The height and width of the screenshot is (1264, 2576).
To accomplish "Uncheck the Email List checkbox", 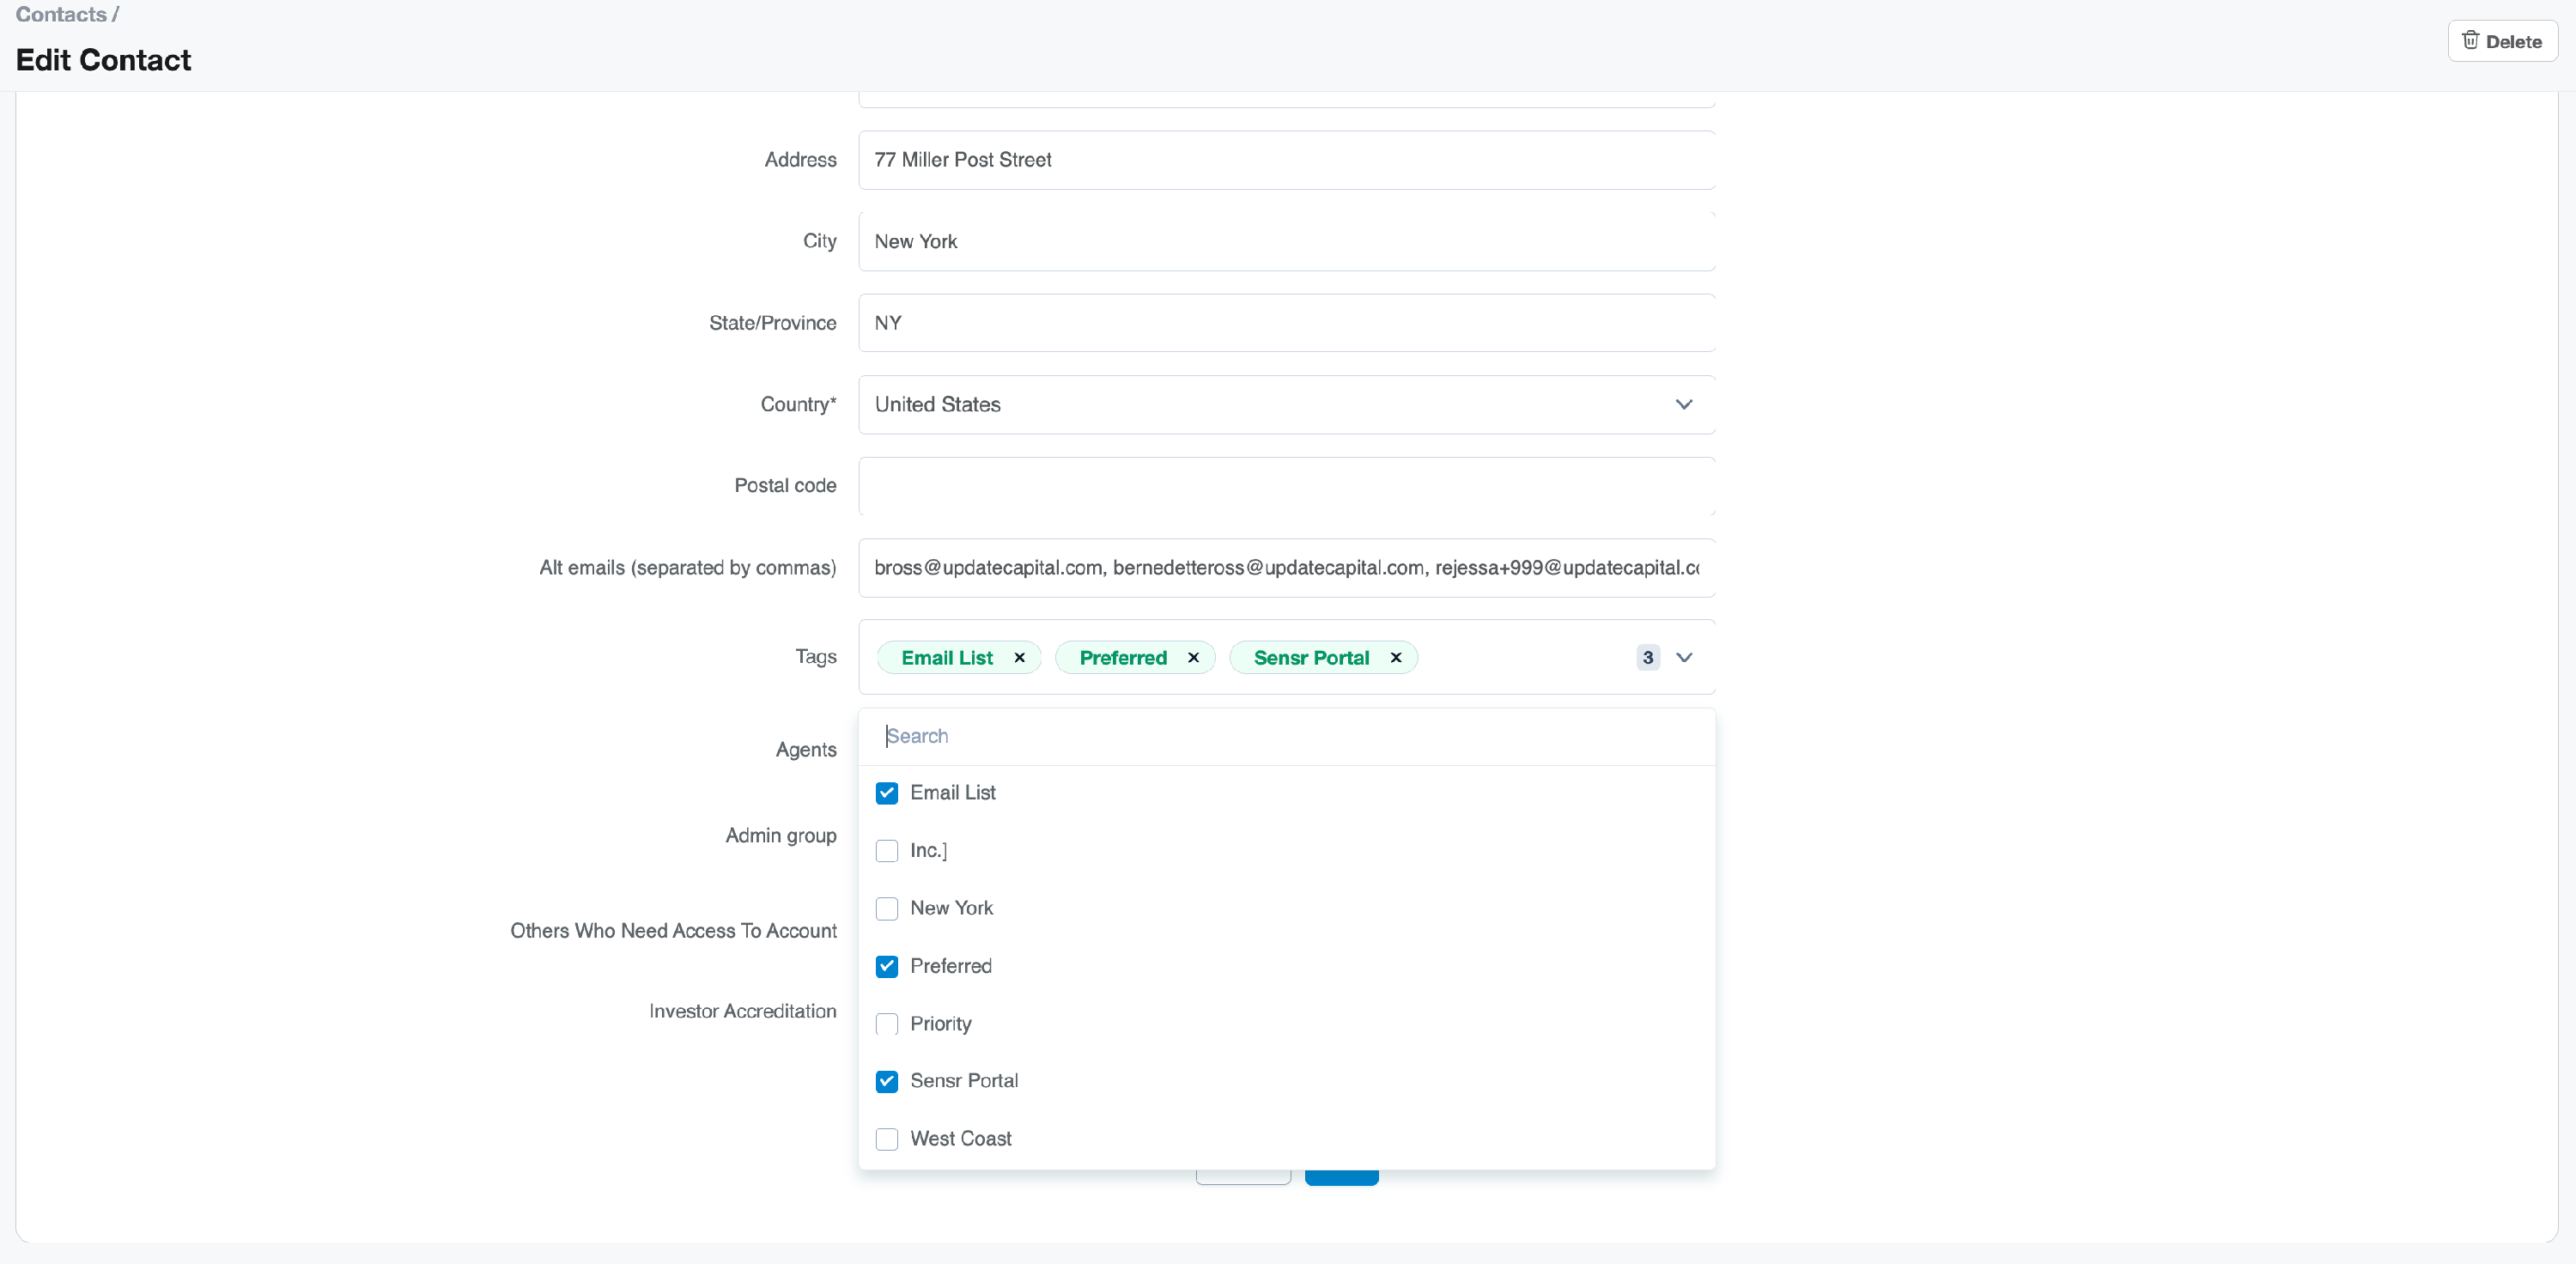I will tap(886, 793).
